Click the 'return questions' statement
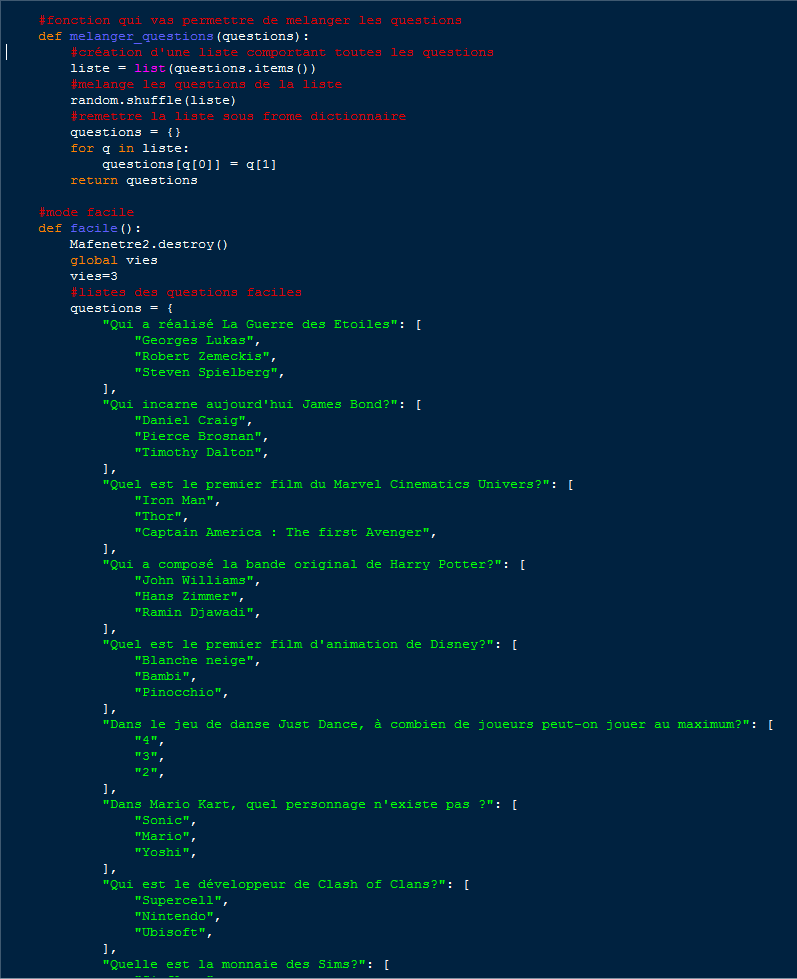 point(134,180)
